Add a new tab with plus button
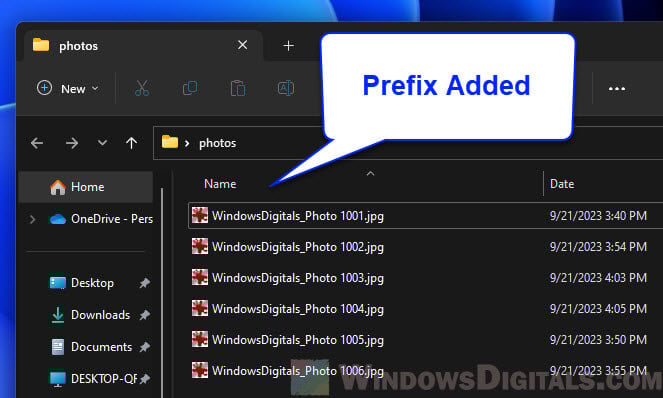This screenshot has width=663, height=398. pos(288,45)
